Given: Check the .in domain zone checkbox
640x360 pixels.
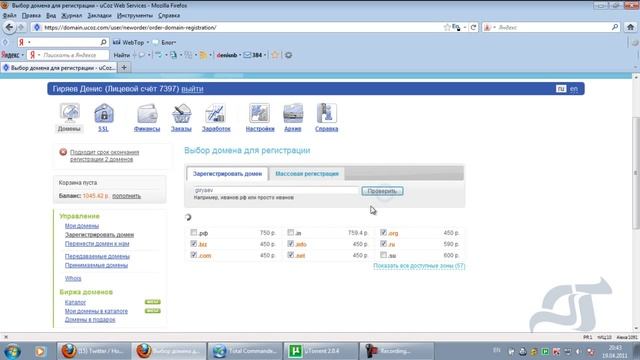Looking at the screenshot, I should 291,233.
